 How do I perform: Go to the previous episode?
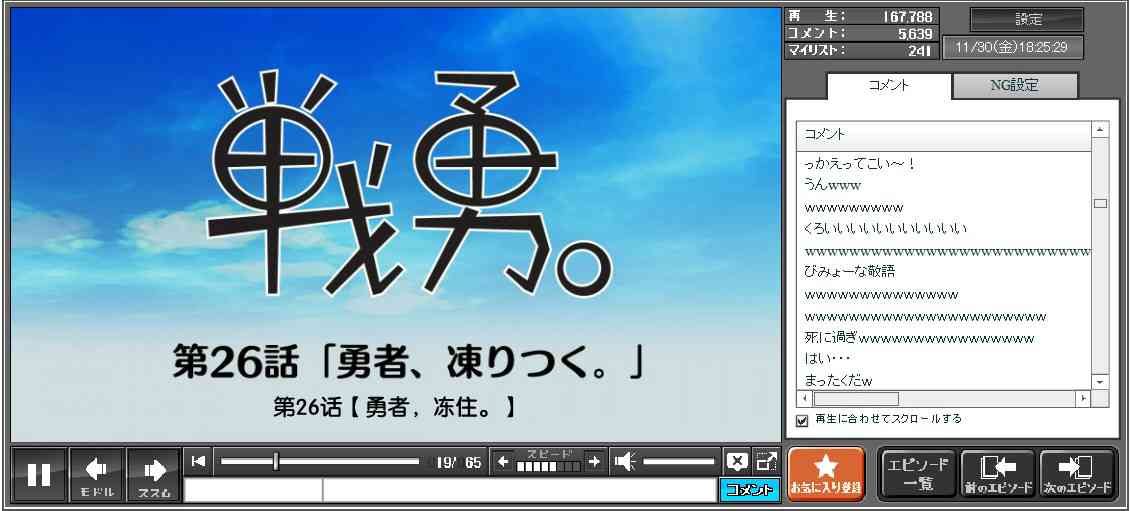click(x=997, y=474)
